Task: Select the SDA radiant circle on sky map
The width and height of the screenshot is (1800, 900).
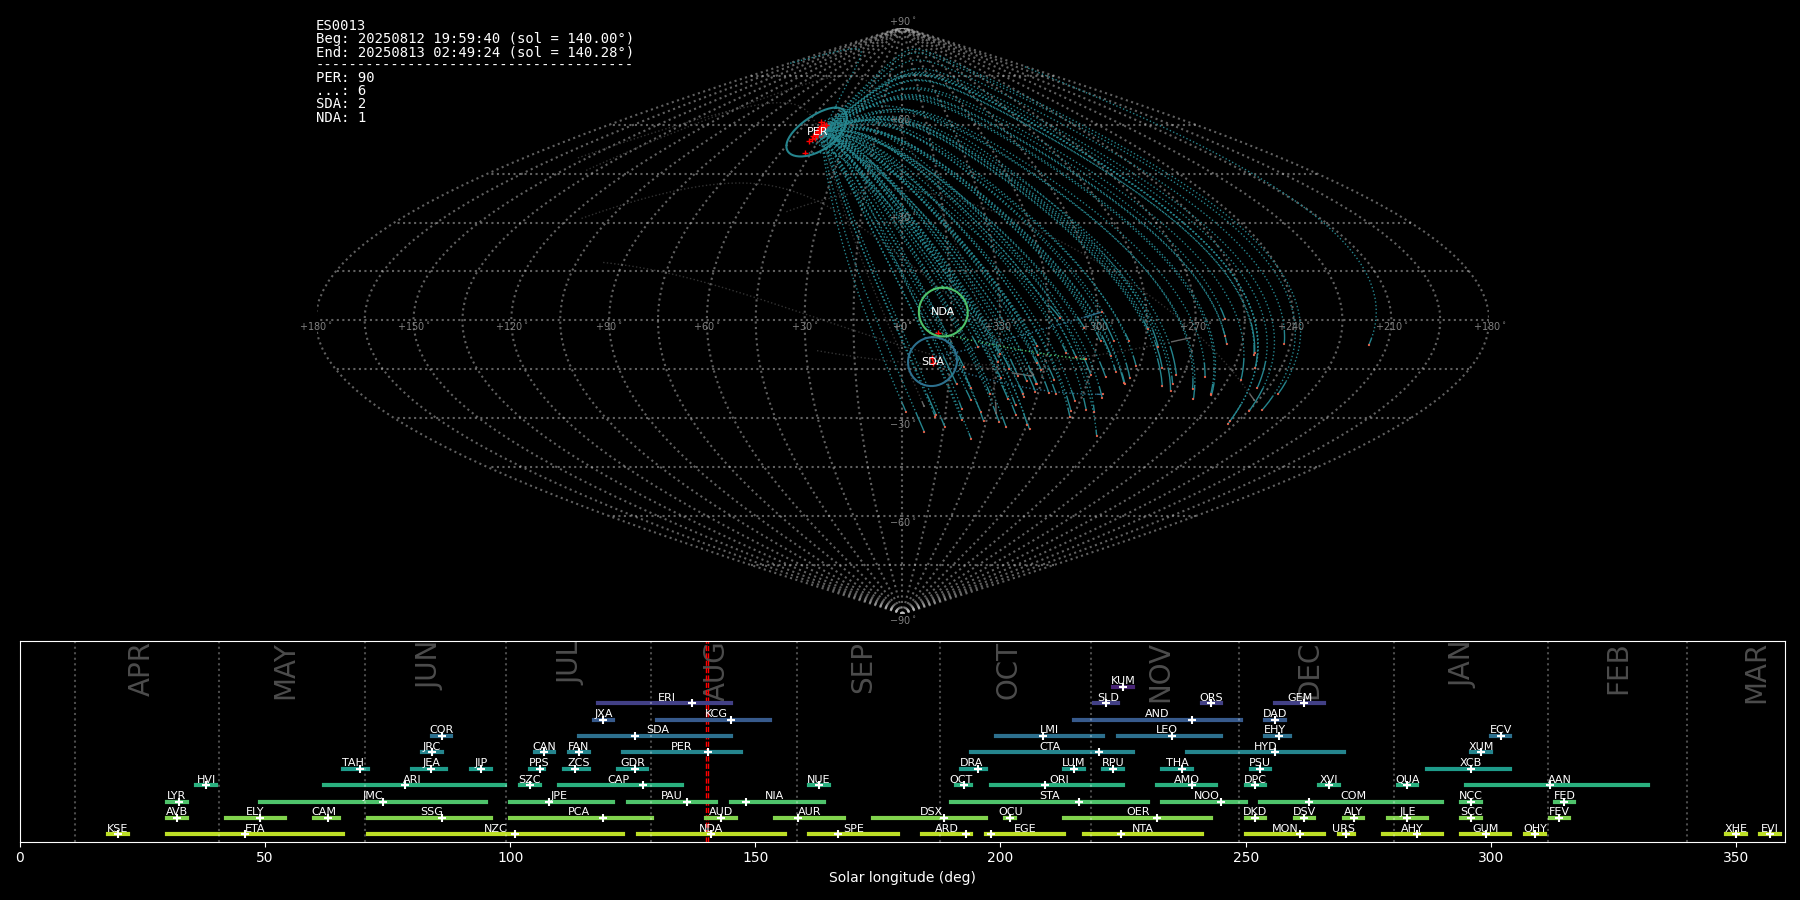Action: 932,361
